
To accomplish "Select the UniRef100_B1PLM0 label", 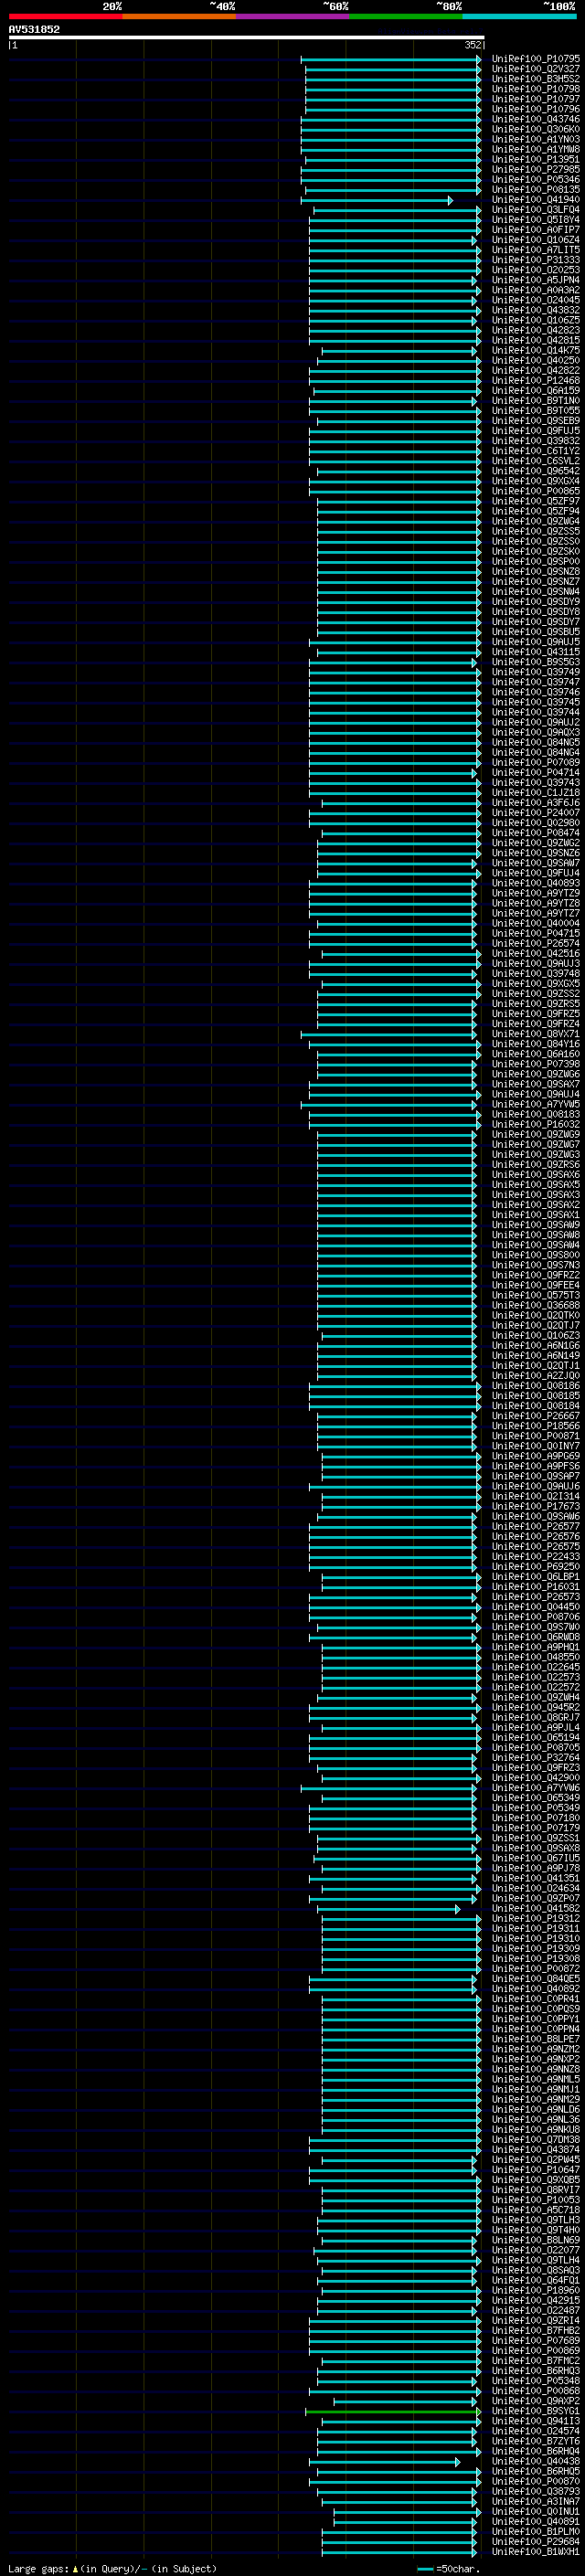I will click(536, 2531).
